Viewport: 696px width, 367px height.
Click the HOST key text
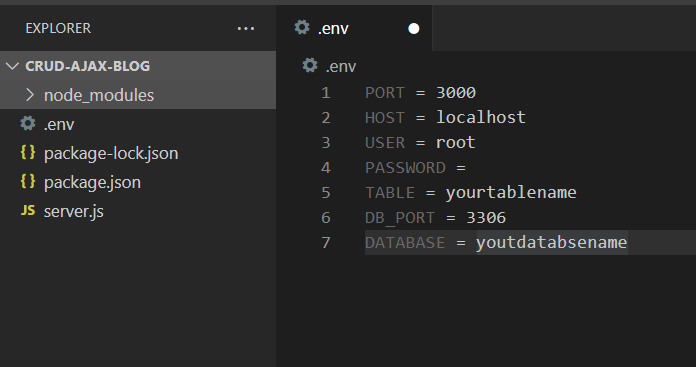385,118
